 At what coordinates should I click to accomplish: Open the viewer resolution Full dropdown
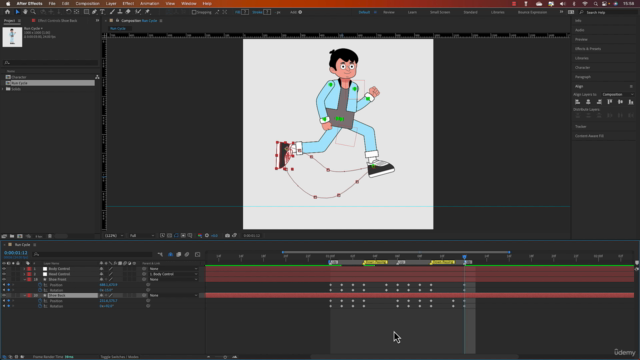142,236
